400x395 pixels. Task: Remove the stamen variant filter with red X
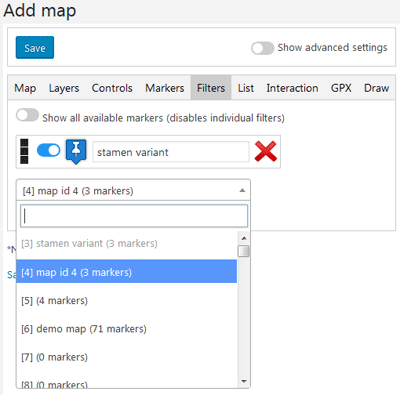(265, 152)
